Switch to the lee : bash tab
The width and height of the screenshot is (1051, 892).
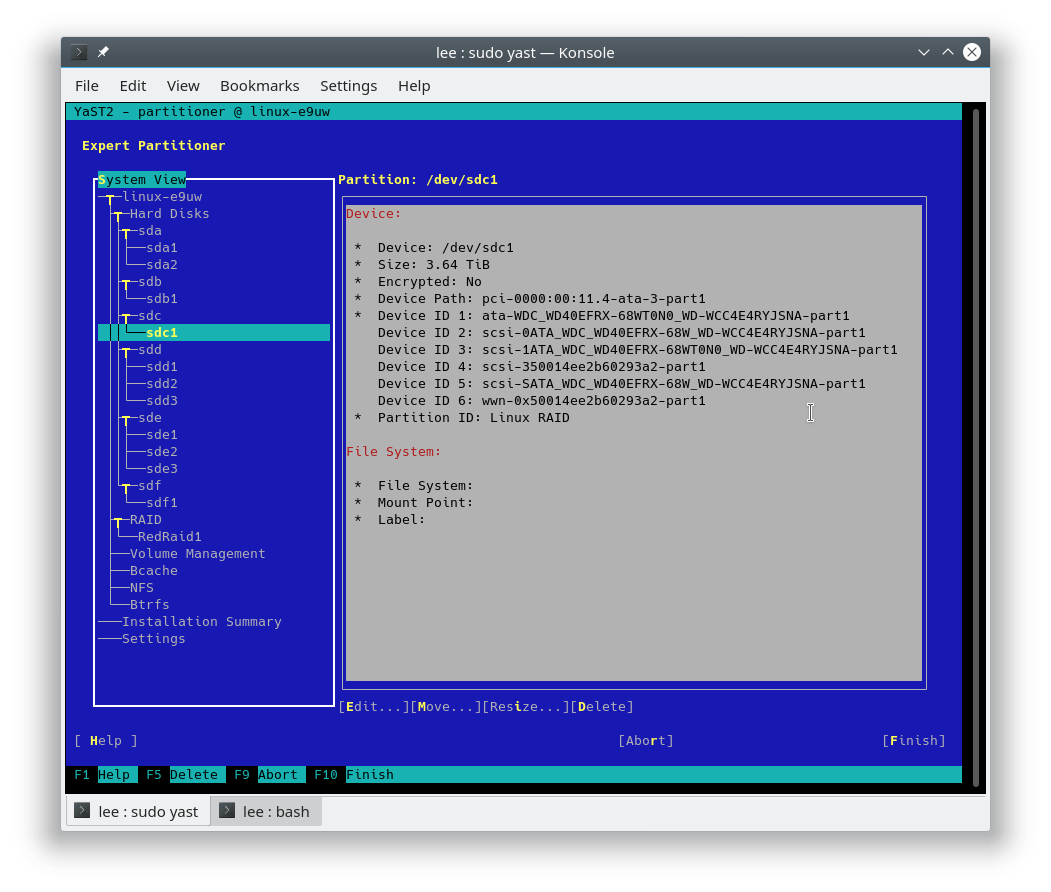(x=277, y=810)
